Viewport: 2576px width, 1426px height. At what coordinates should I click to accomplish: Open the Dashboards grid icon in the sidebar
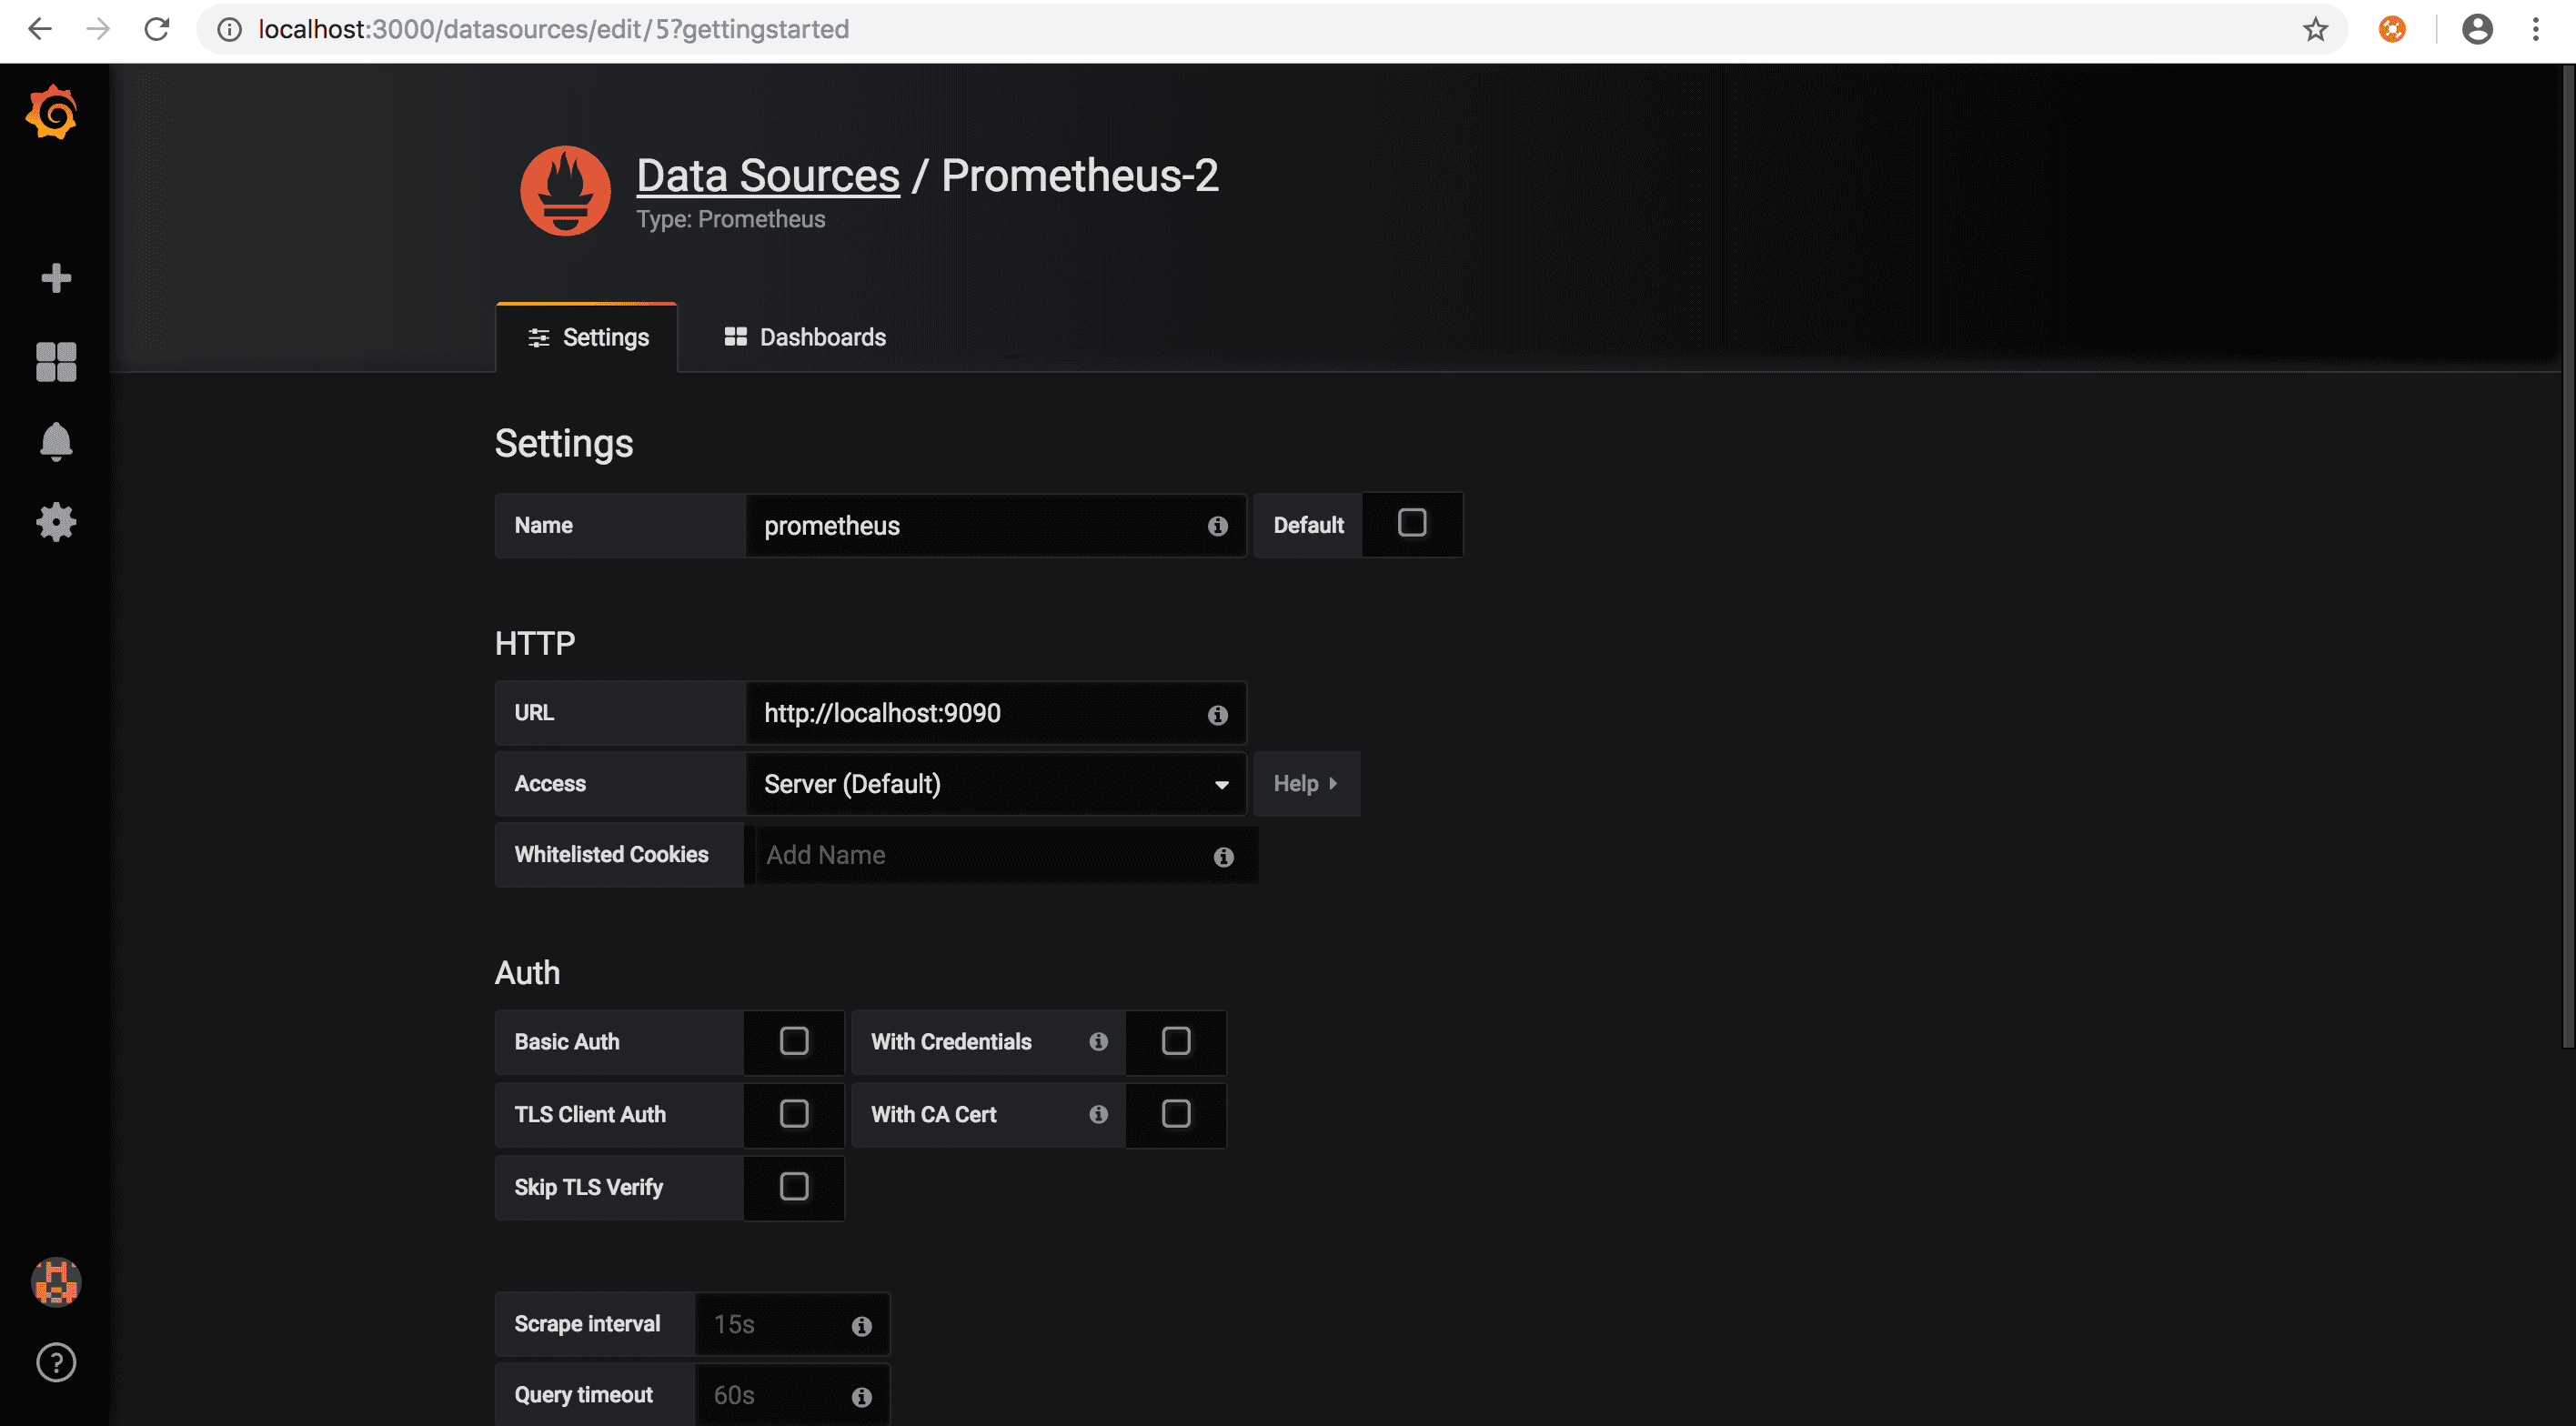click(x=56, y=362)
